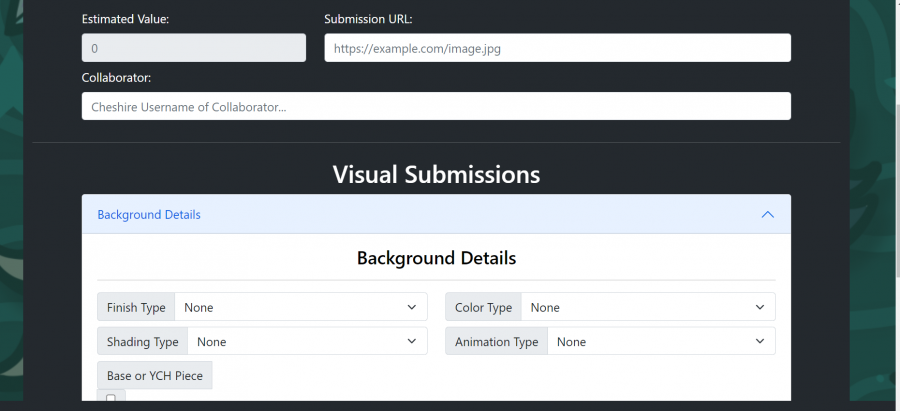Open the Color Type dropdown
This screenshot has width=900, height=411.
647,307
